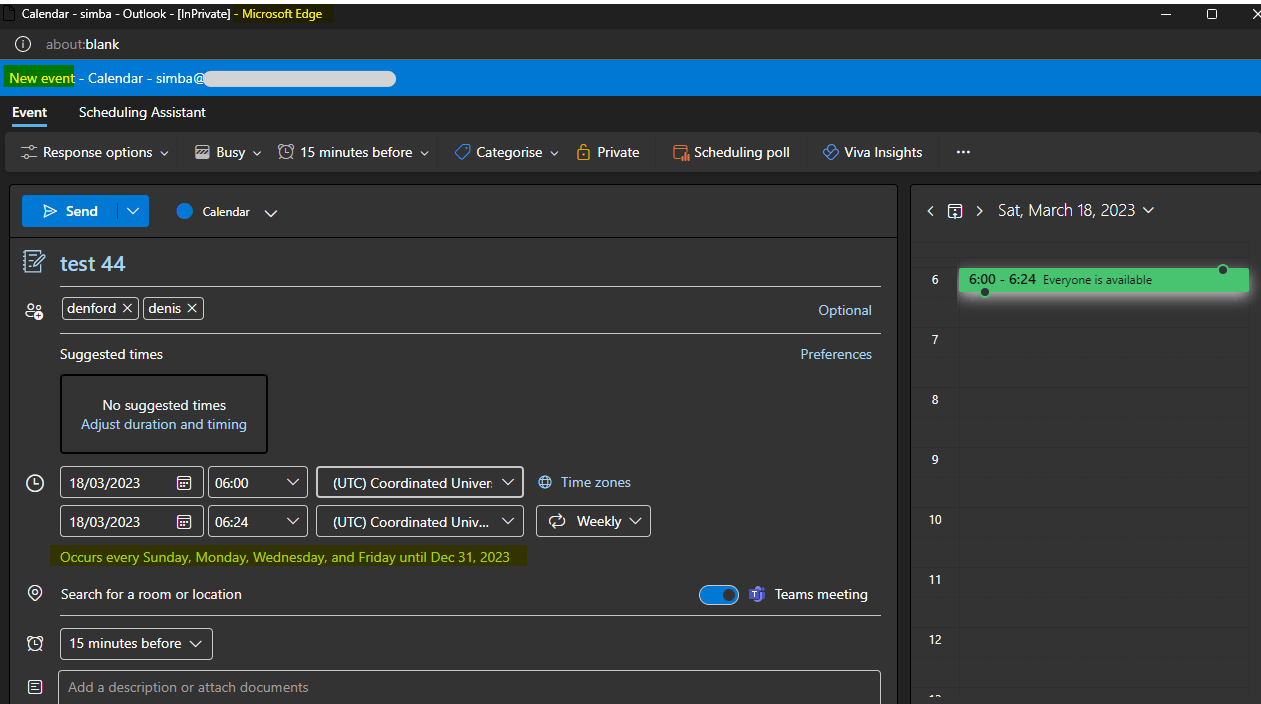
Task: Open the Calendar selector dropdown
Action: point(226,212)
